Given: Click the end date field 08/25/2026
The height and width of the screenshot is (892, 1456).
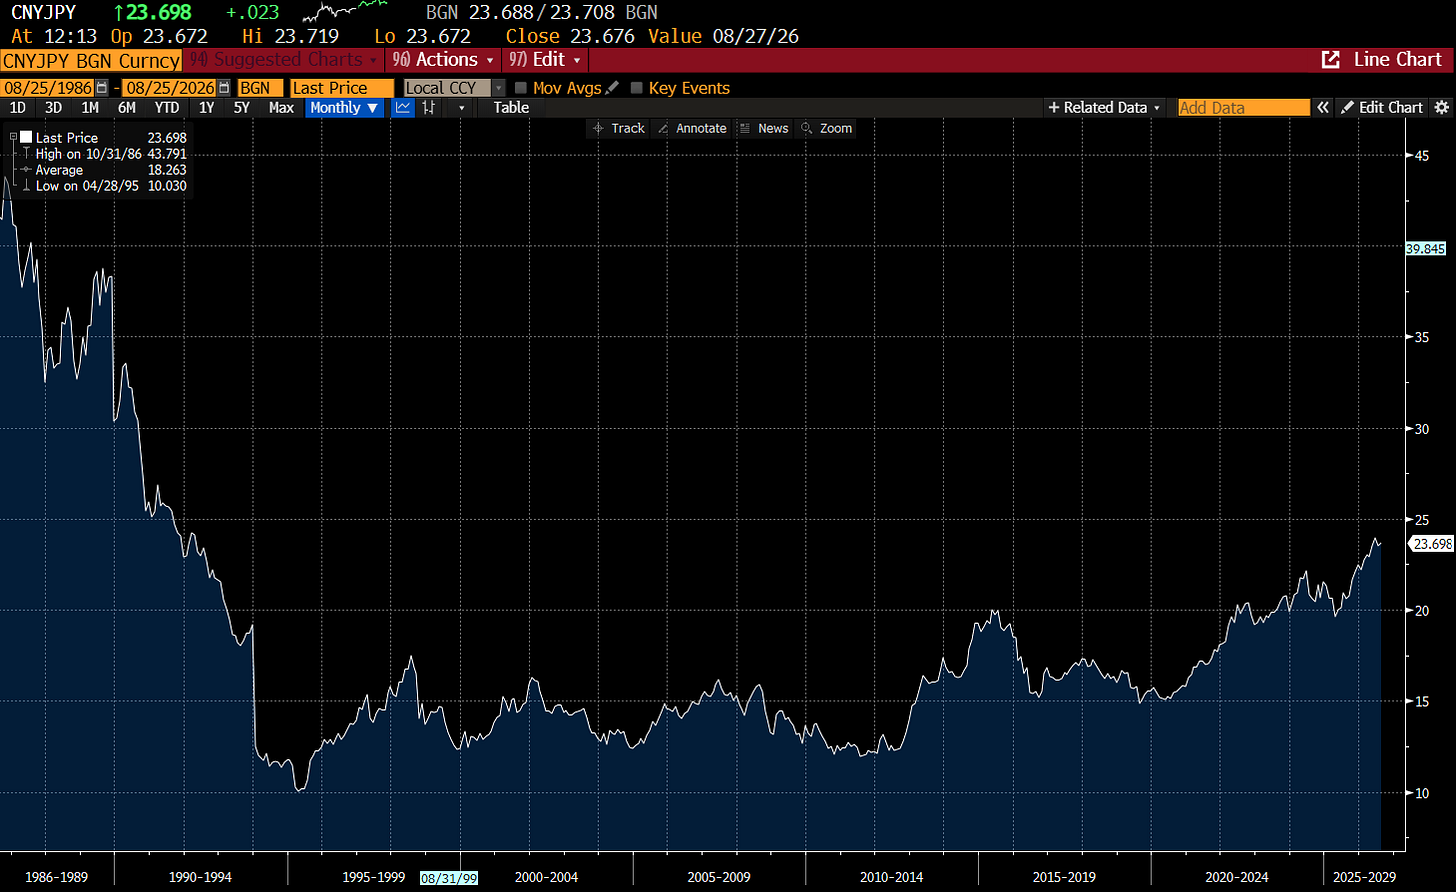Looking at the screenshot, I should pos(169,88).
